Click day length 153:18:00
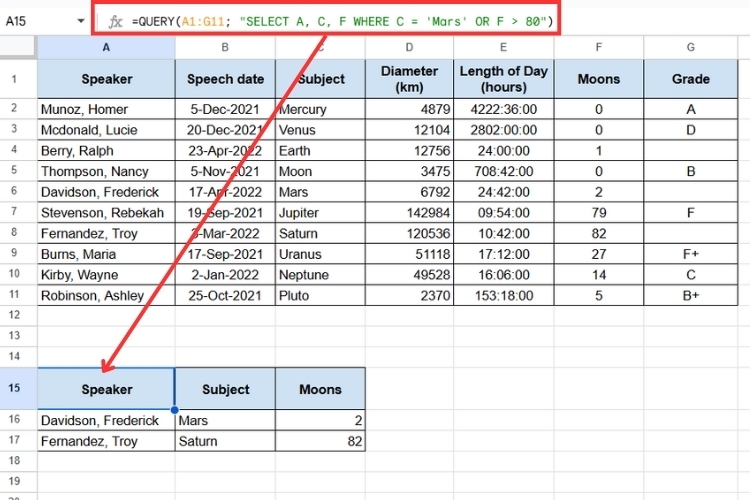750x500 pixels. click(x=503, y=295)
